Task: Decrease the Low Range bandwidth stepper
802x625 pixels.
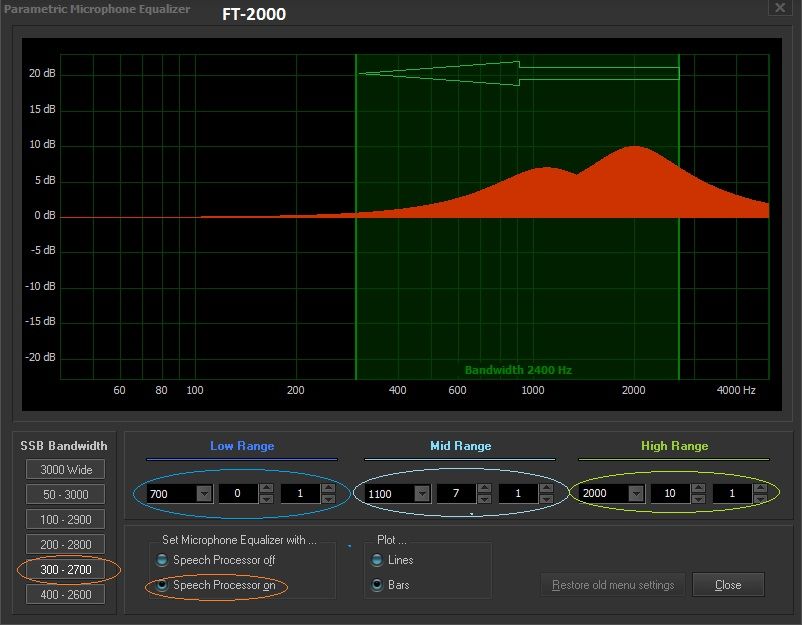Action: click(328, 499)
